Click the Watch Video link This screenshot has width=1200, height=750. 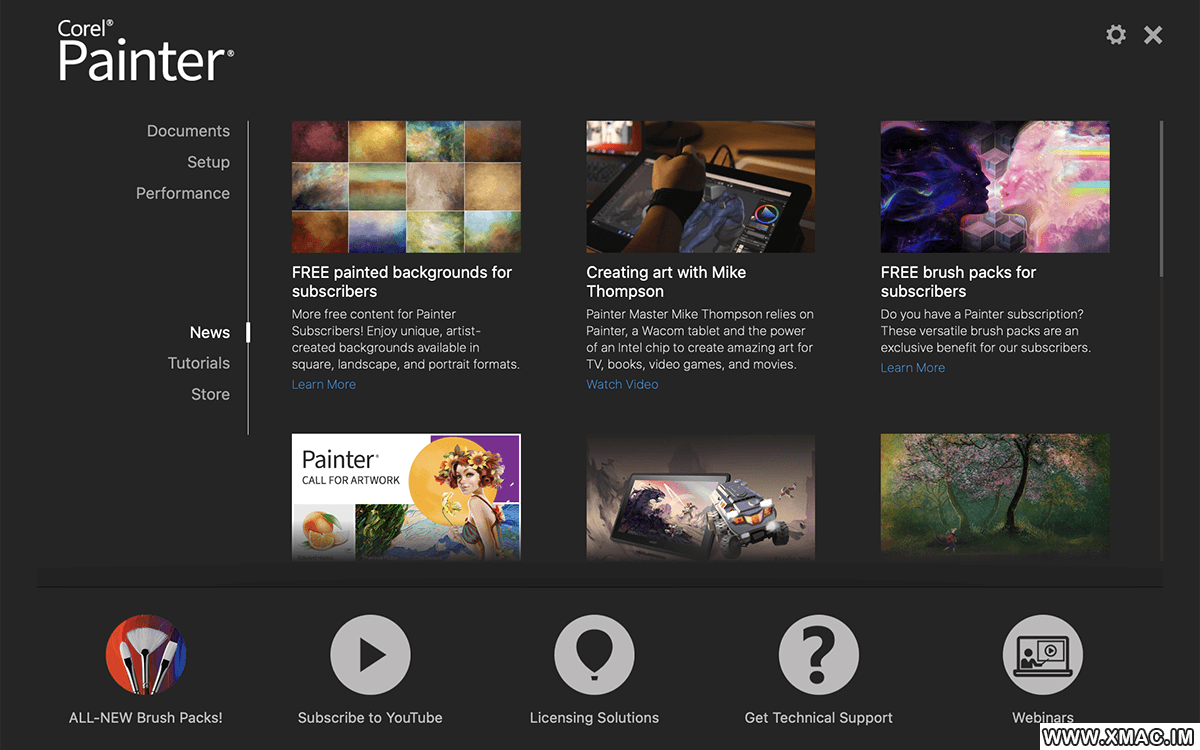622,384
